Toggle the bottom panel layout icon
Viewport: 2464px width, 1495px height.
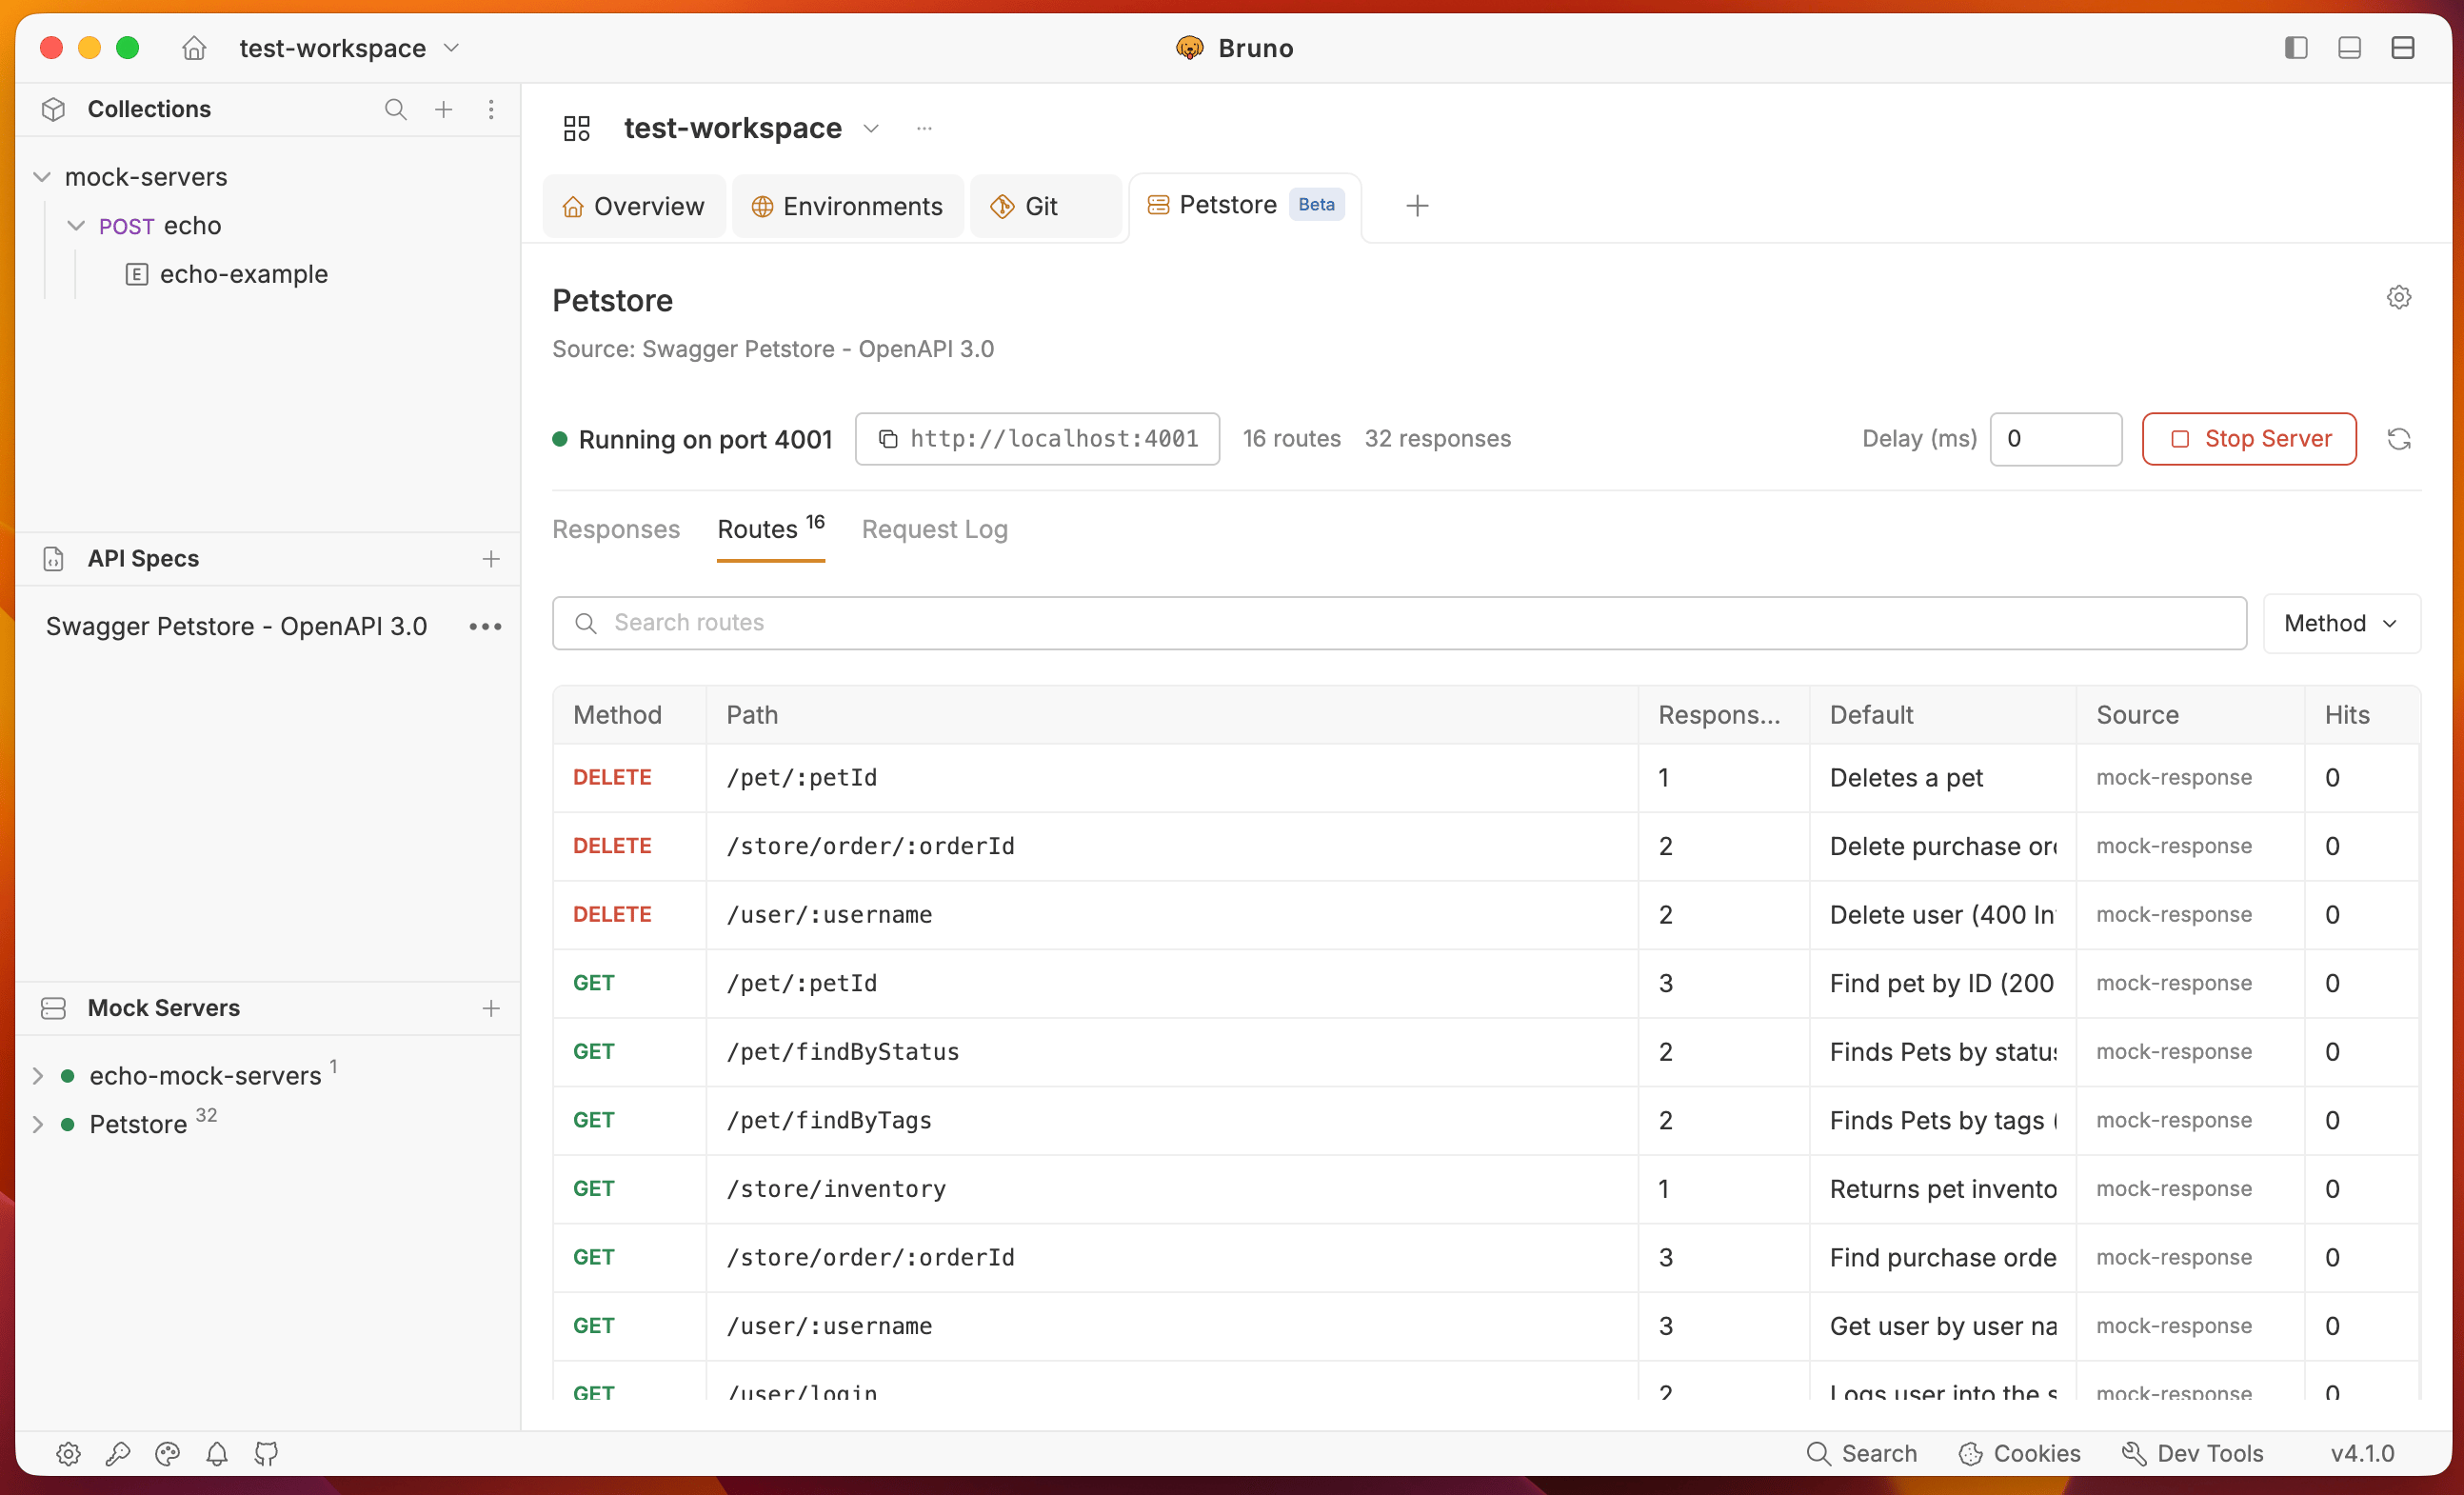[2349, 48]
